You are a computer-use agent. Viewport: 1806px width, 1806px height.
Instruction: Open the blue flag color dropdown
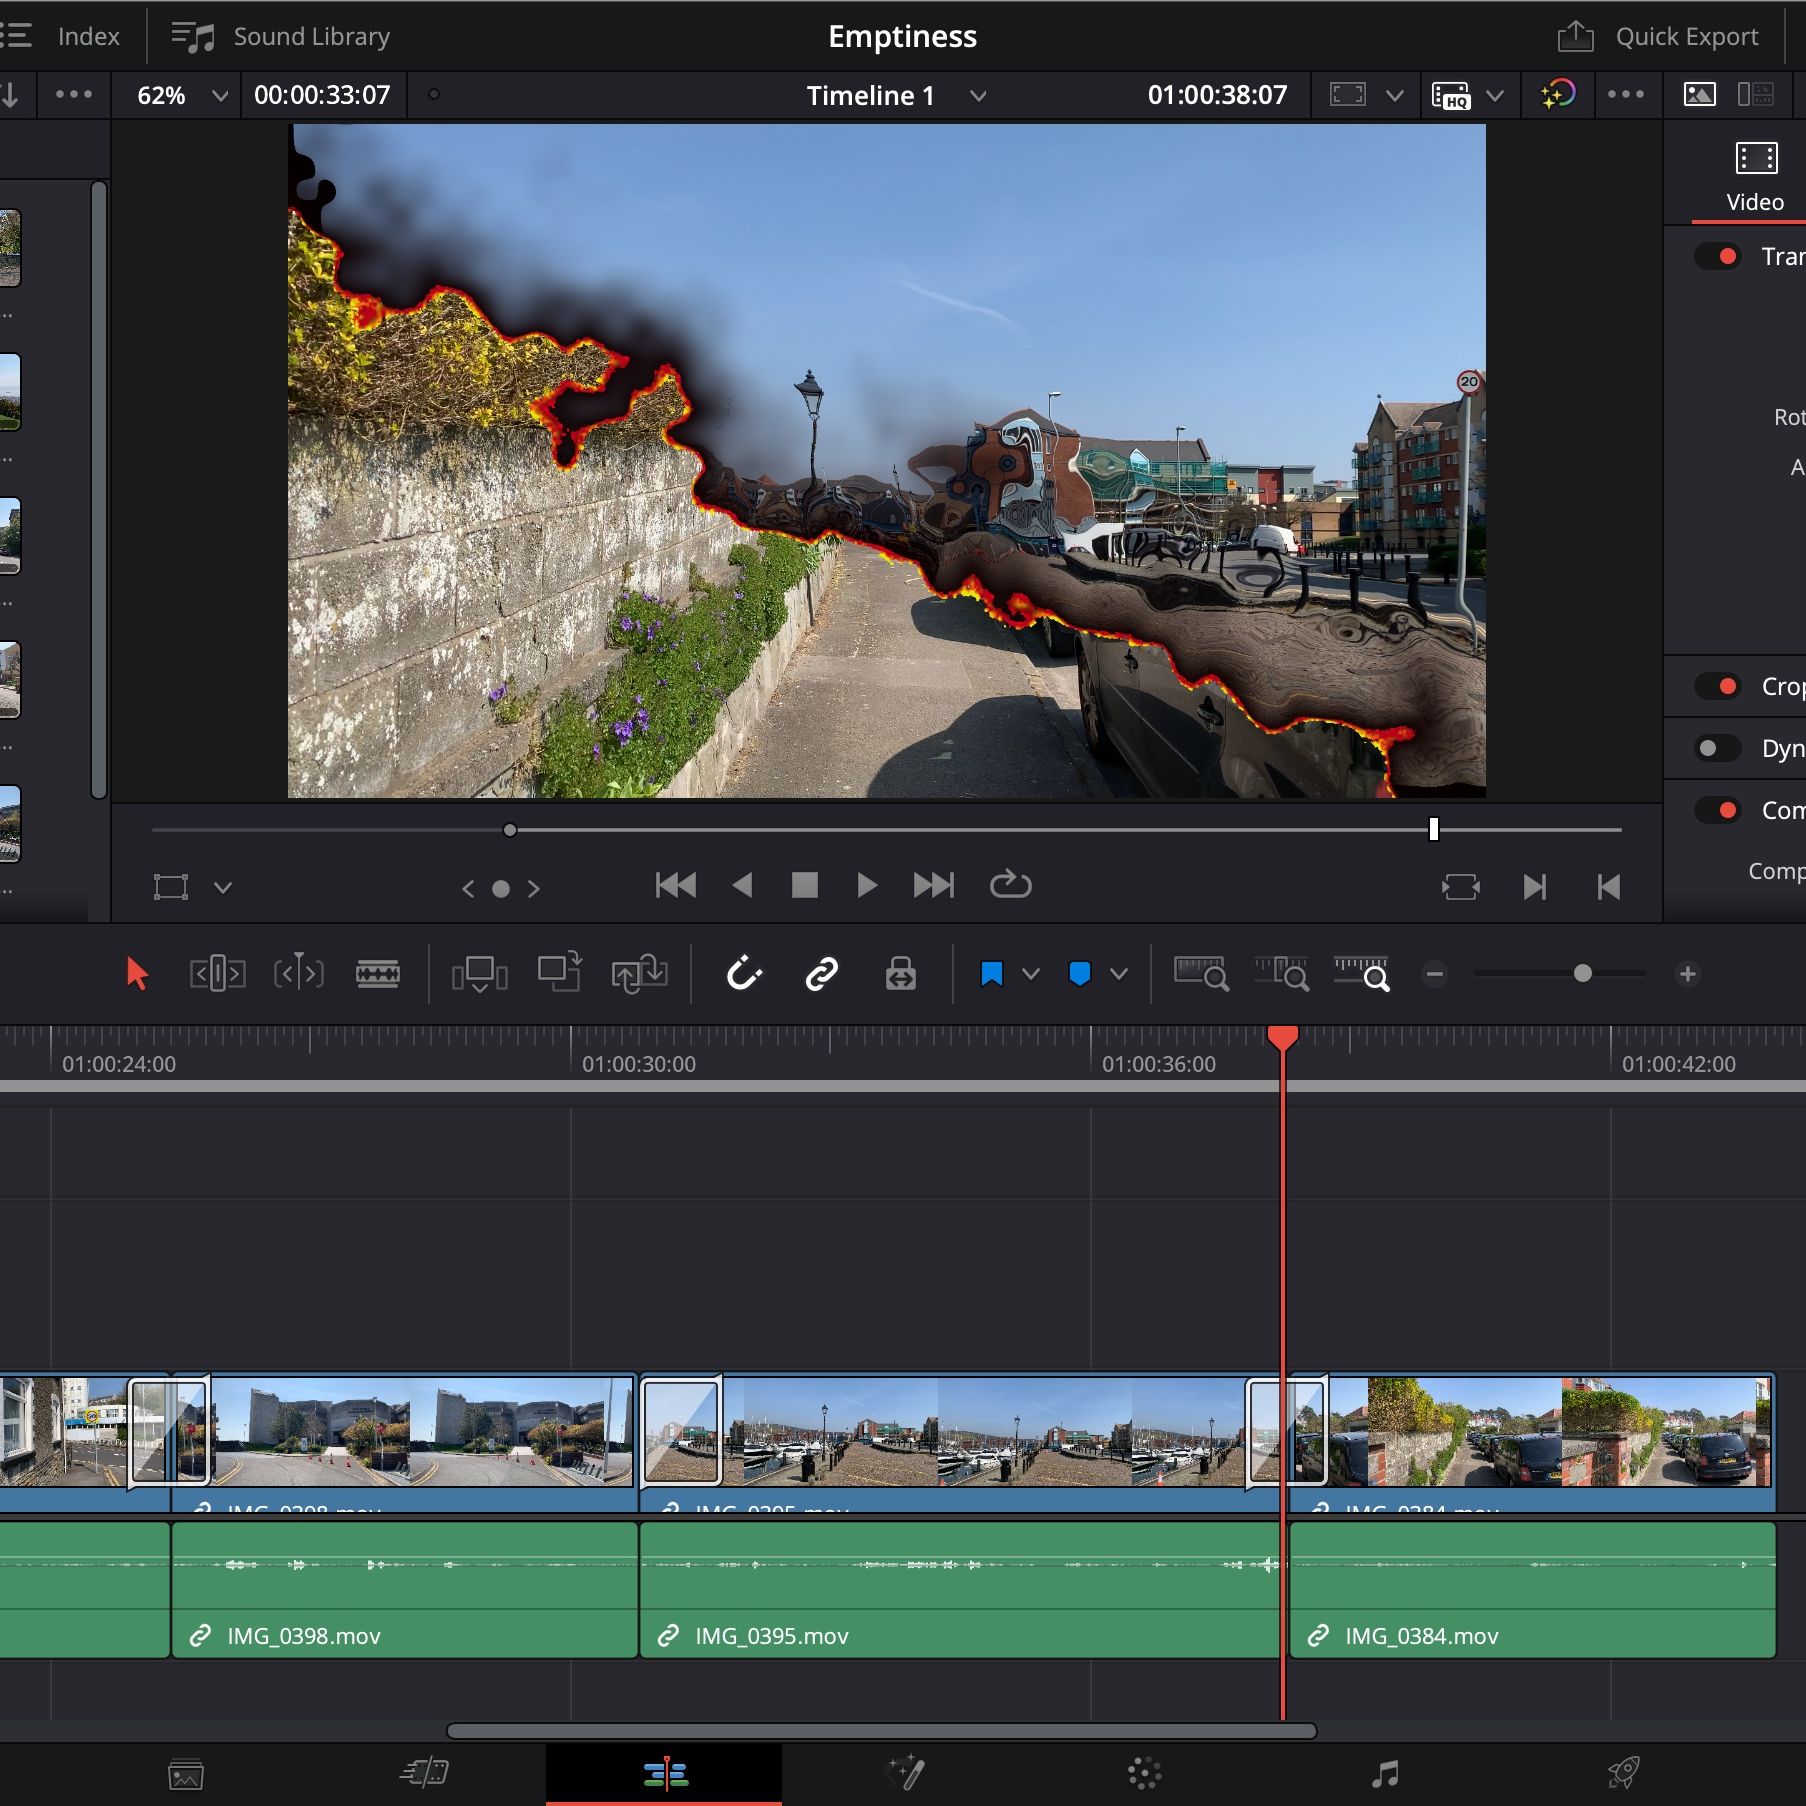coord(1031,973)
